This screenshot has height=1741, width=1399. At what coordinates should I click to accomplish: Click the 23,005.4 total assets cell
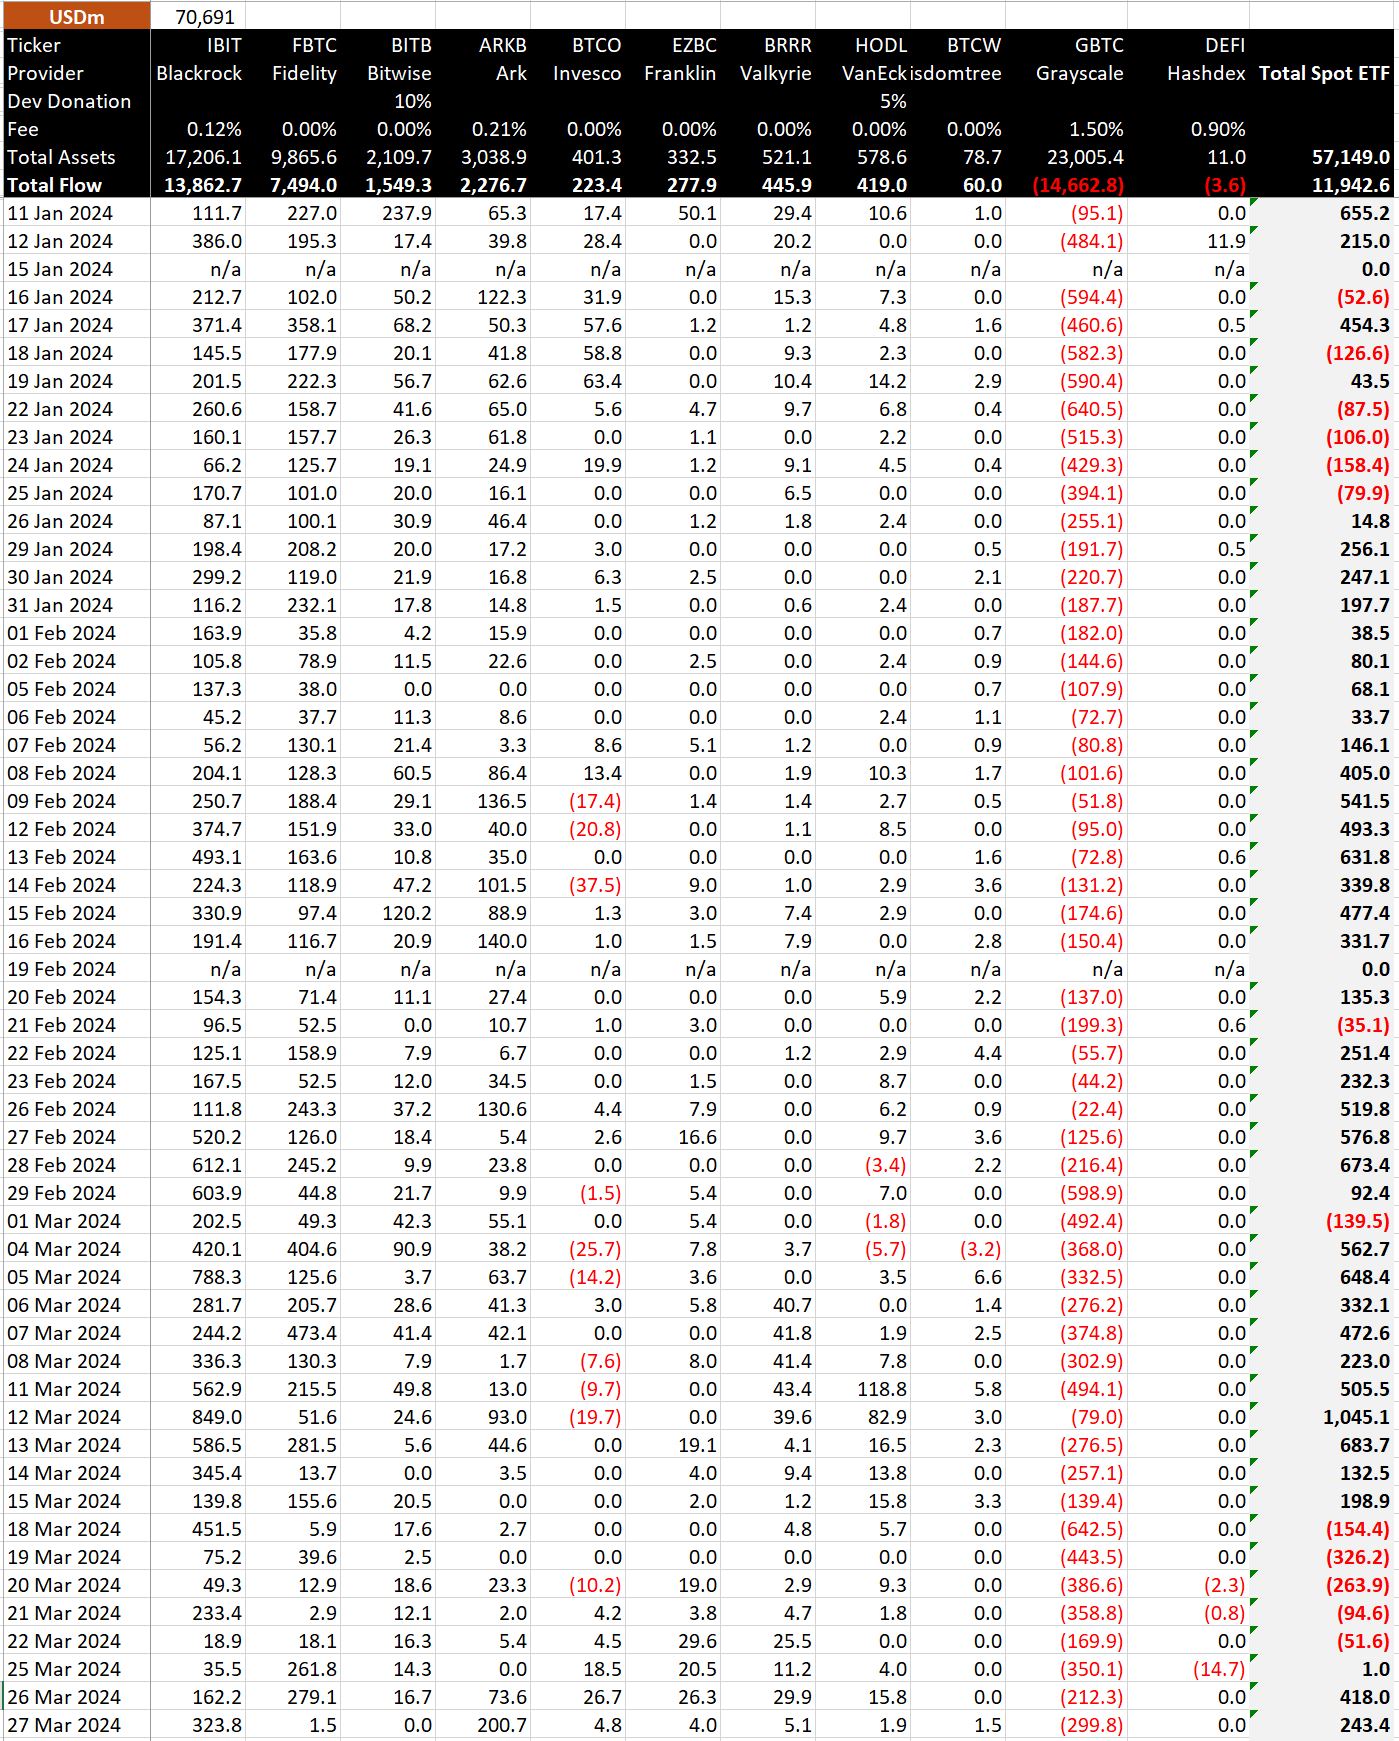coord(1083,157)
